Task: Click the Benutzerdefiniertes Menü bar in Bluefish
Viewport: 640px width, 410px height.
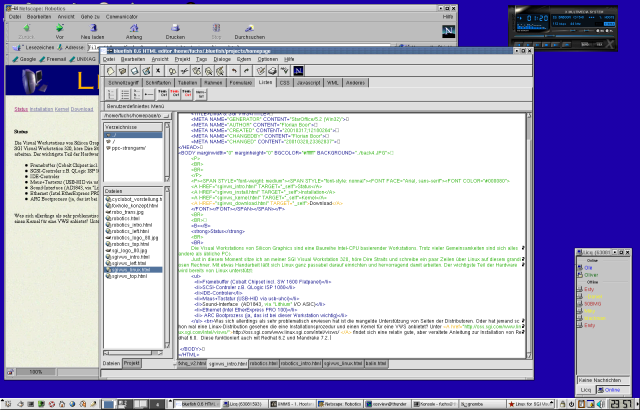Action: pyautogui.click(x=316, y=106)
